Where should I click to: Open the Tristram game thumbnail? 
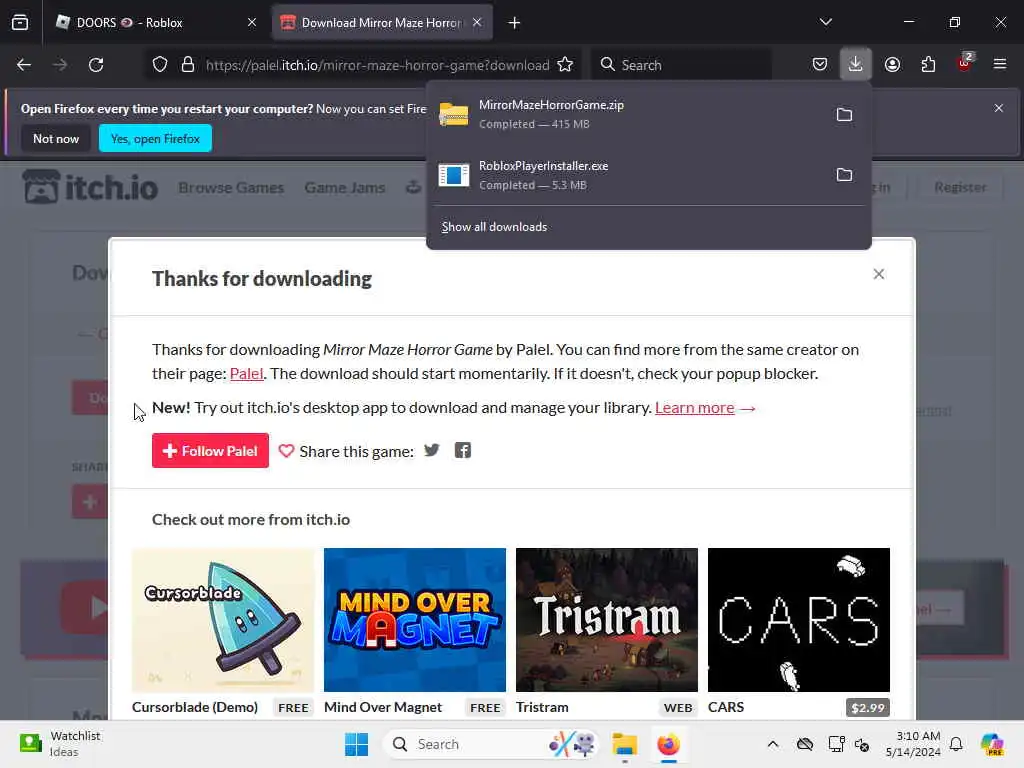(607, 620)
